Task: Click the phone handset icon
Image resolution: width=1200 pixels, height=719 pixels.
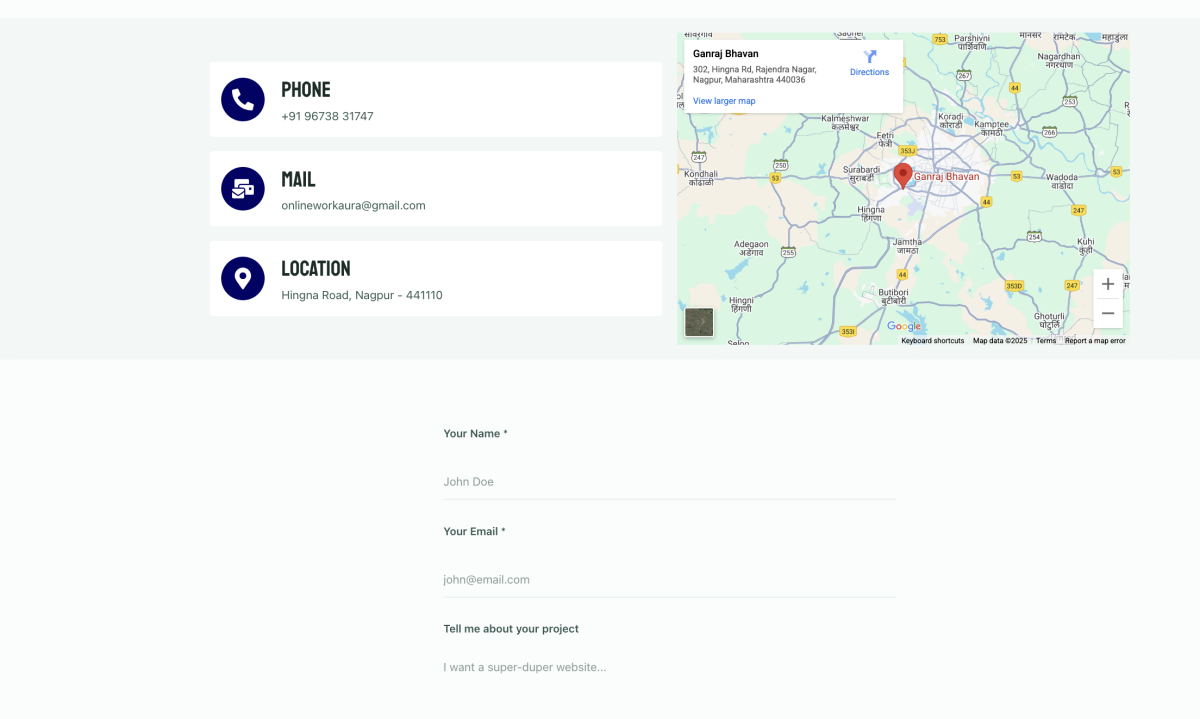Action: [242, 100]
